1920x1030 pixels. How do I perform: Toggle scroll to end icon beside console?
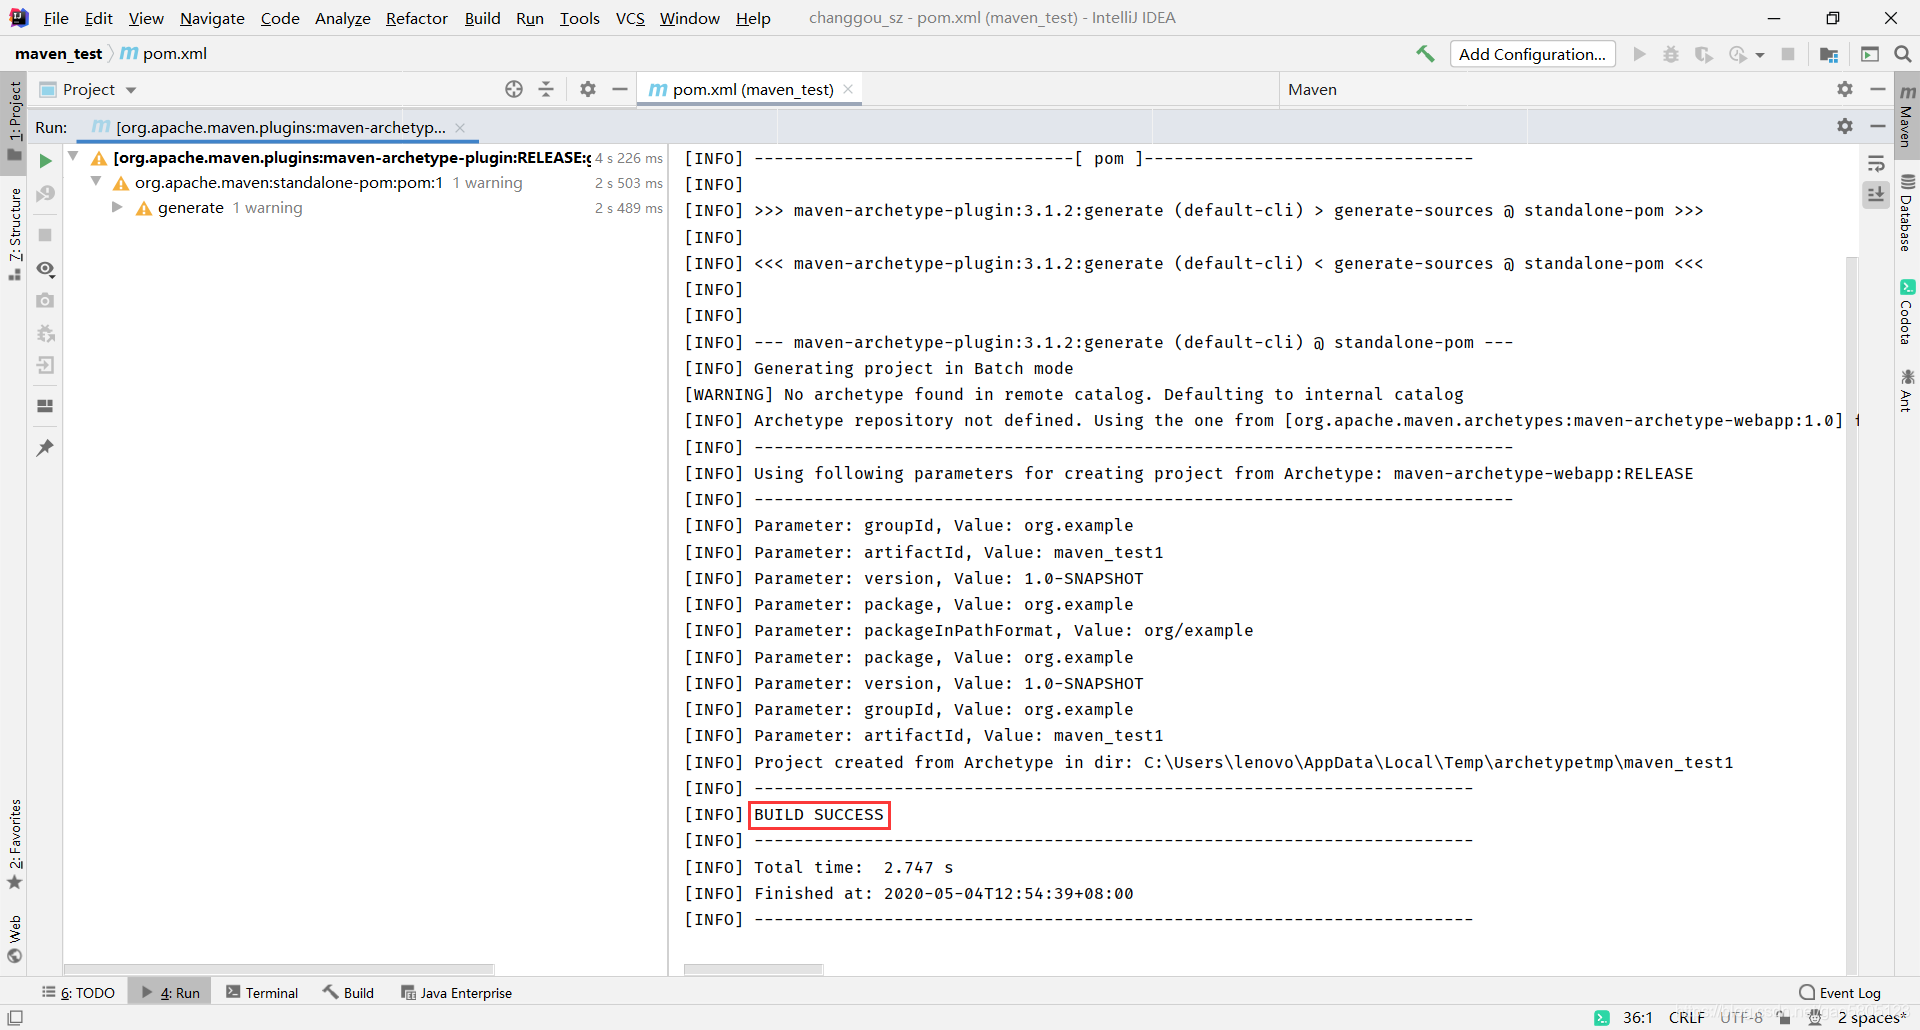tap(1876, 194)
